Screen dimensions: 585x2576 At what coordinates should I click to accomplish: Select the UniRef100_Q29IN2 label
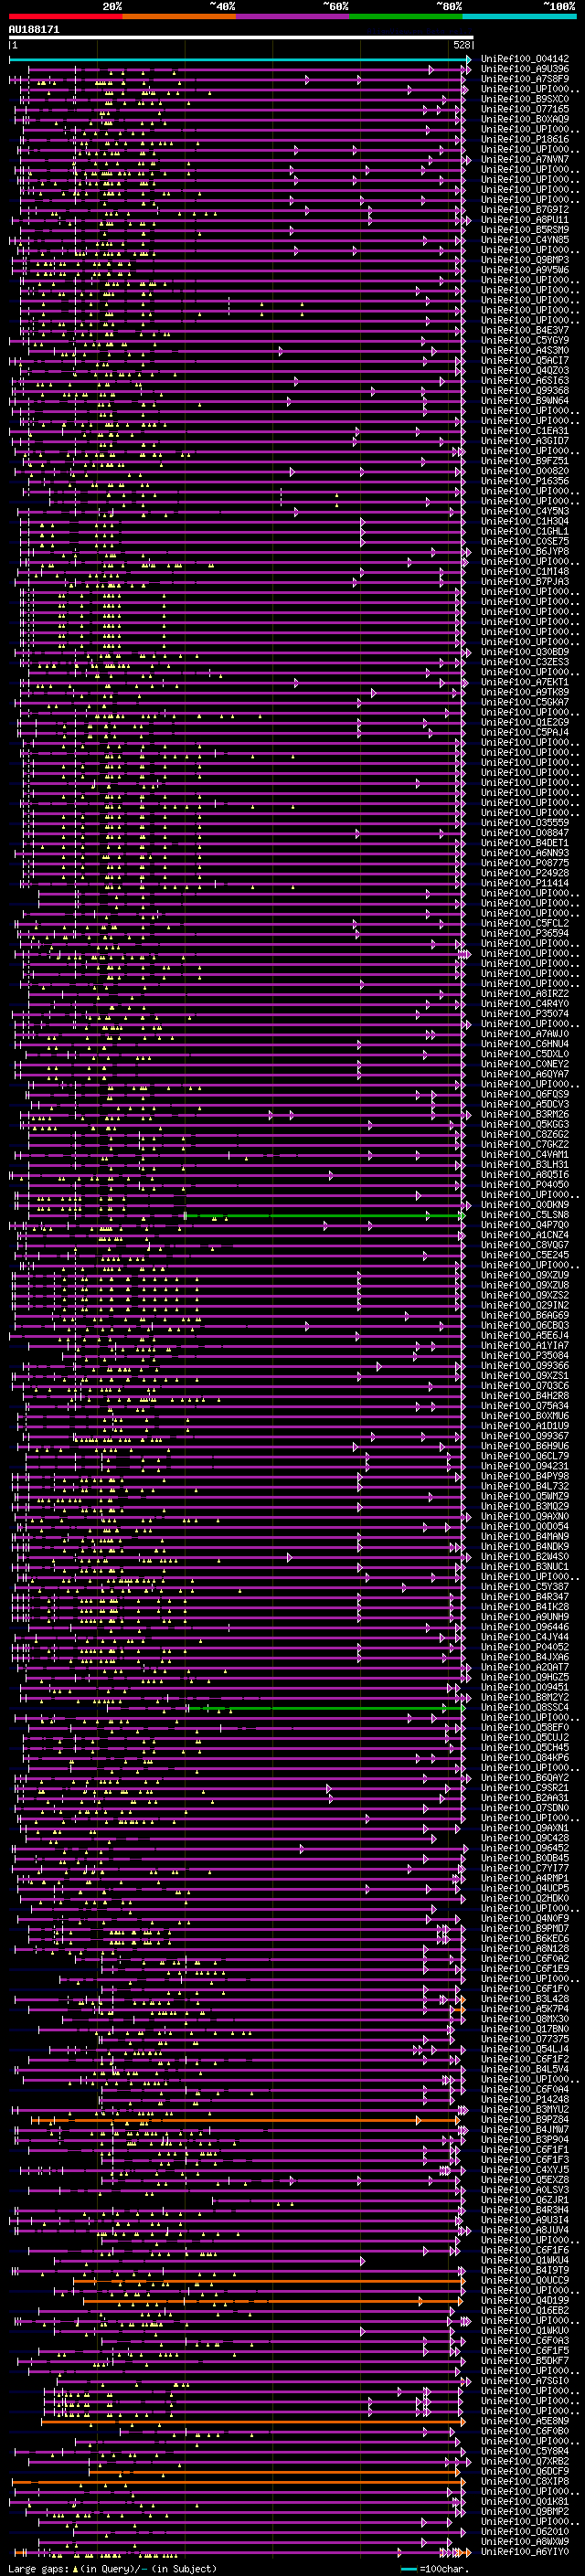click(x=525, y=1305)
